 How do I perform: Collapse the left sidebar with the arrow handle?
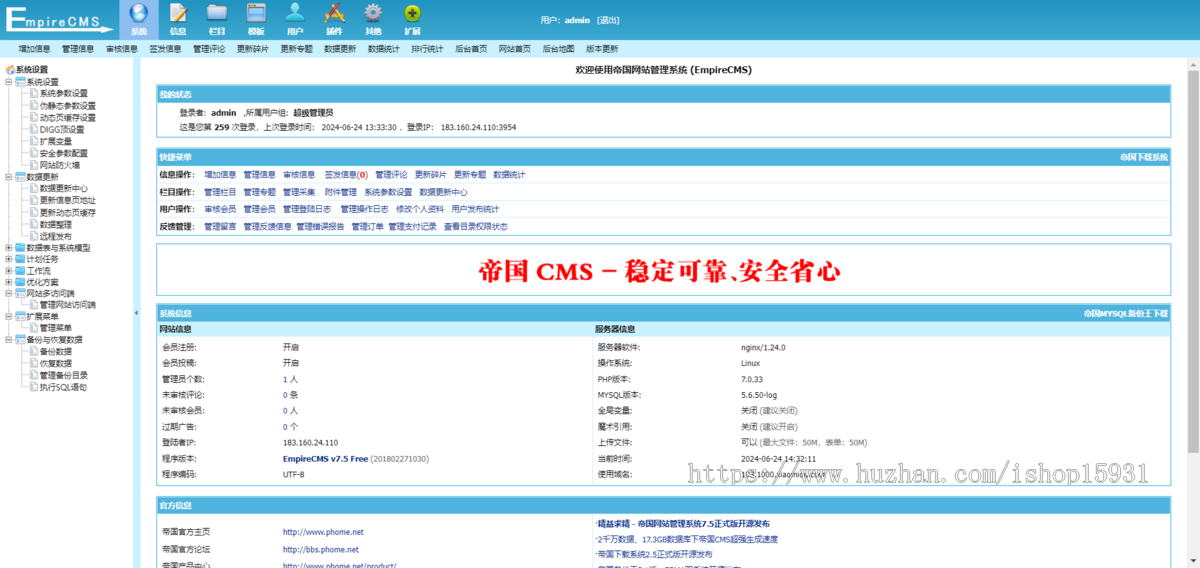coord(136,313)
